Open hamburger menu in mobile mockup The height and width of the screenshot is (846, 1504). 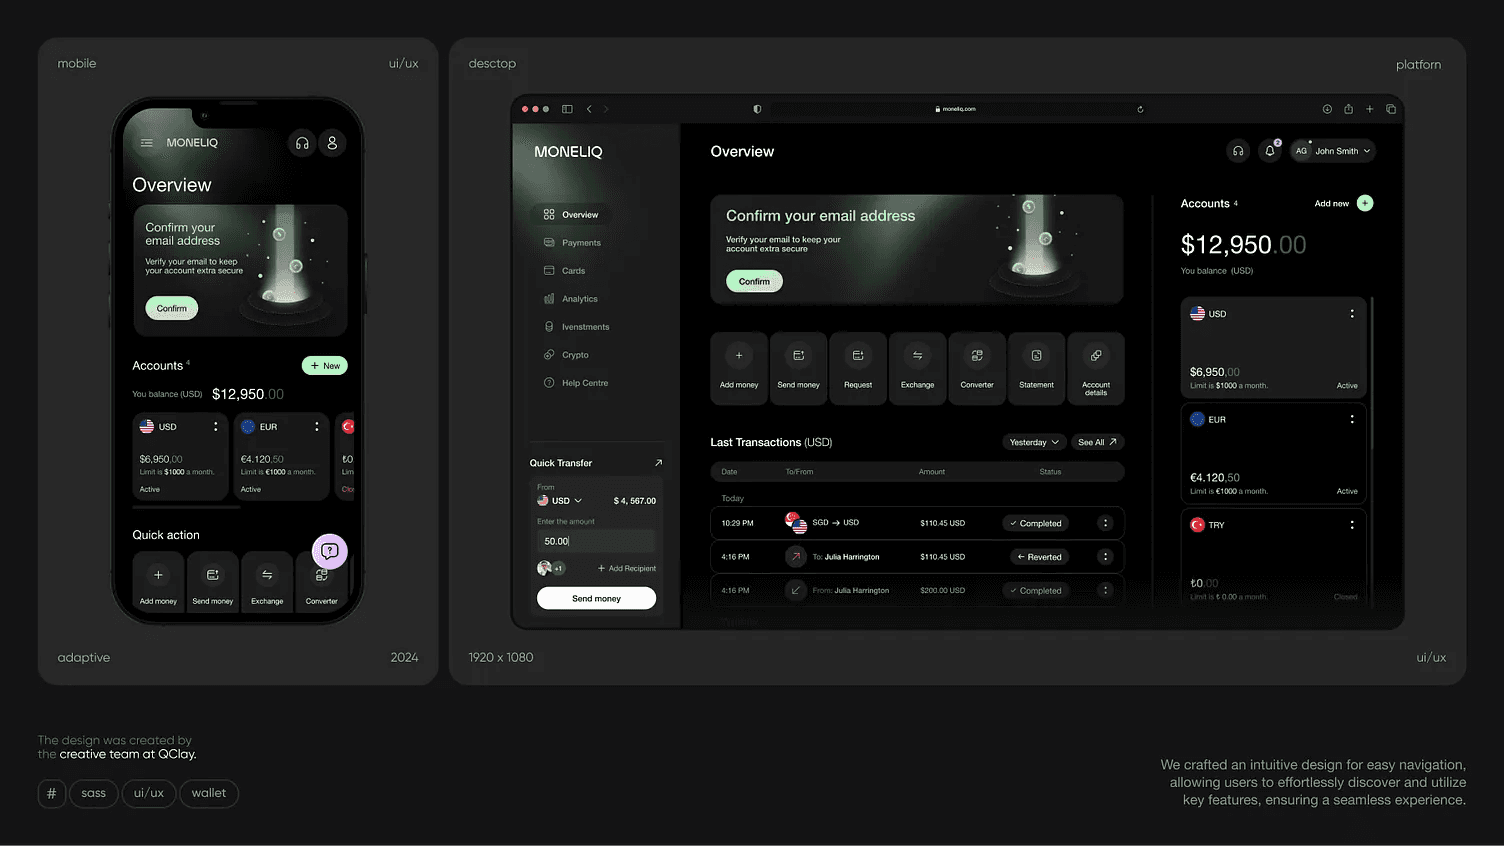[147, 143]
